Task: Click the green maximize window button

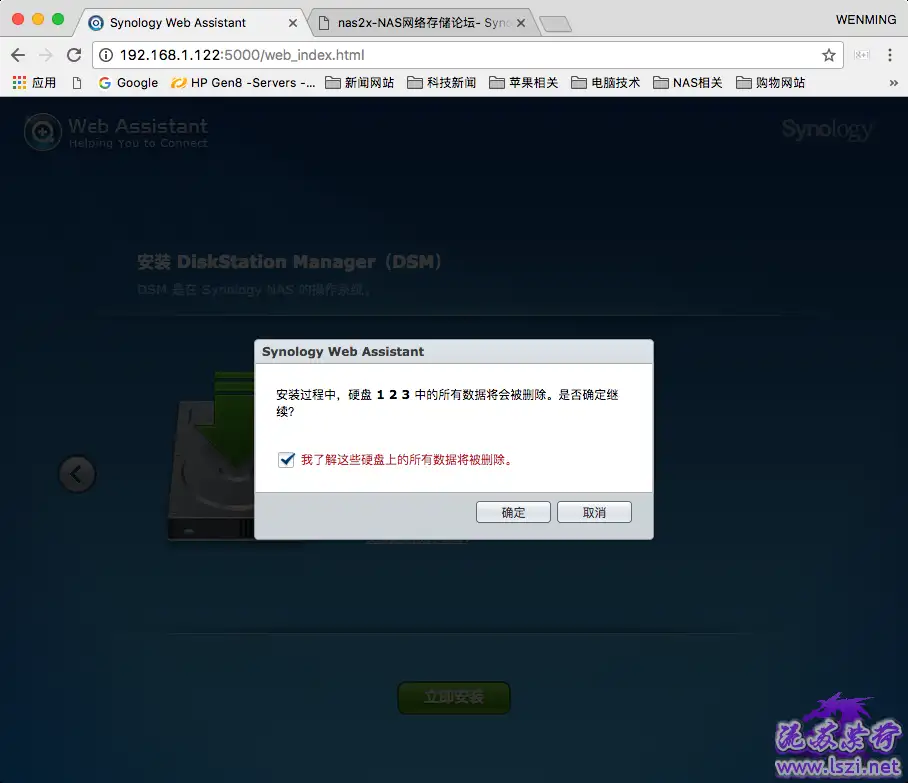Action: tap(58, 19)
